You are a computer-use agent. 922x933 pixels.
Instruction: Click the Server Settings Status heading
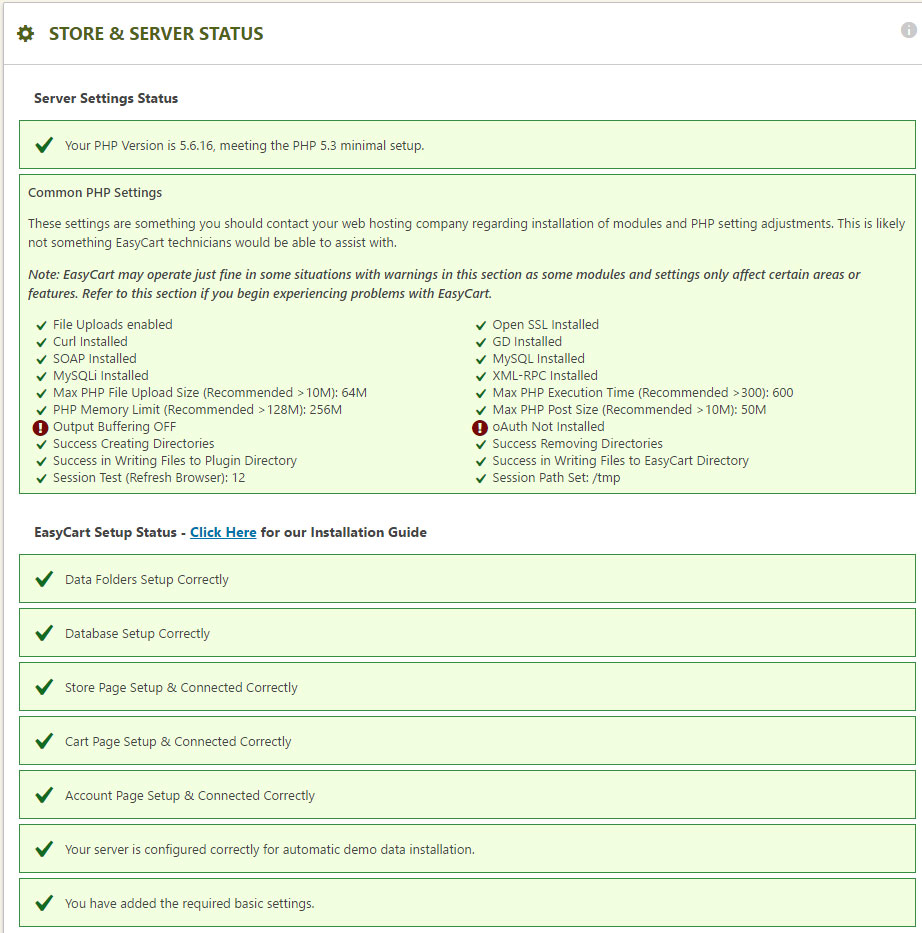point(106,98)
